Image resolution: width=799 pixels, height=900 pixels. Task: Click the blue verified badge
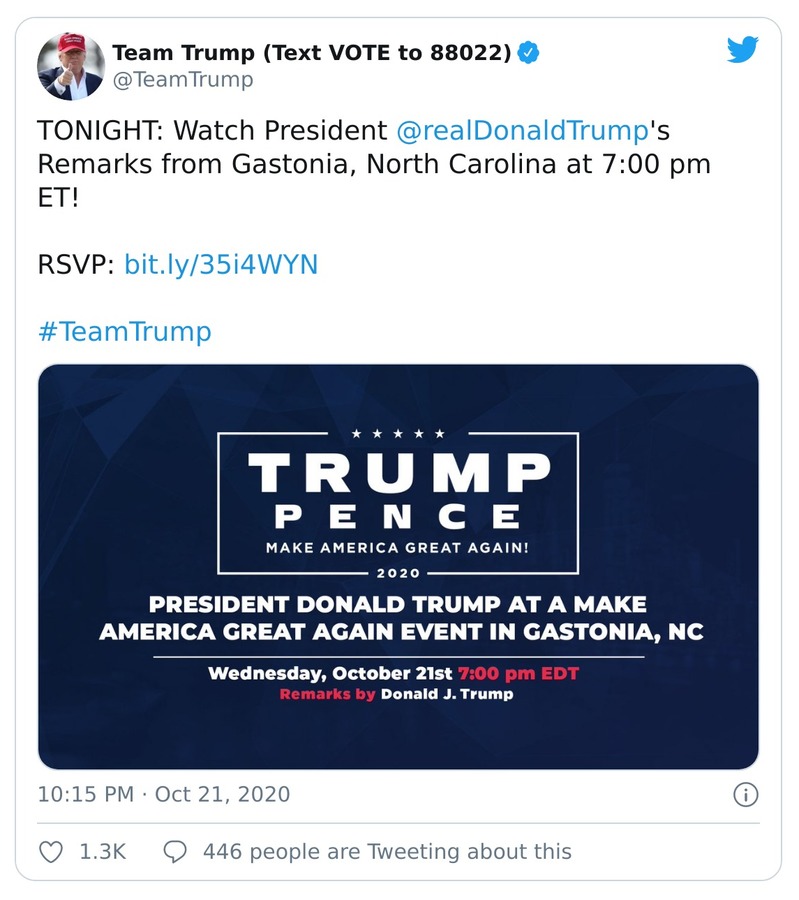coord(529,53)
